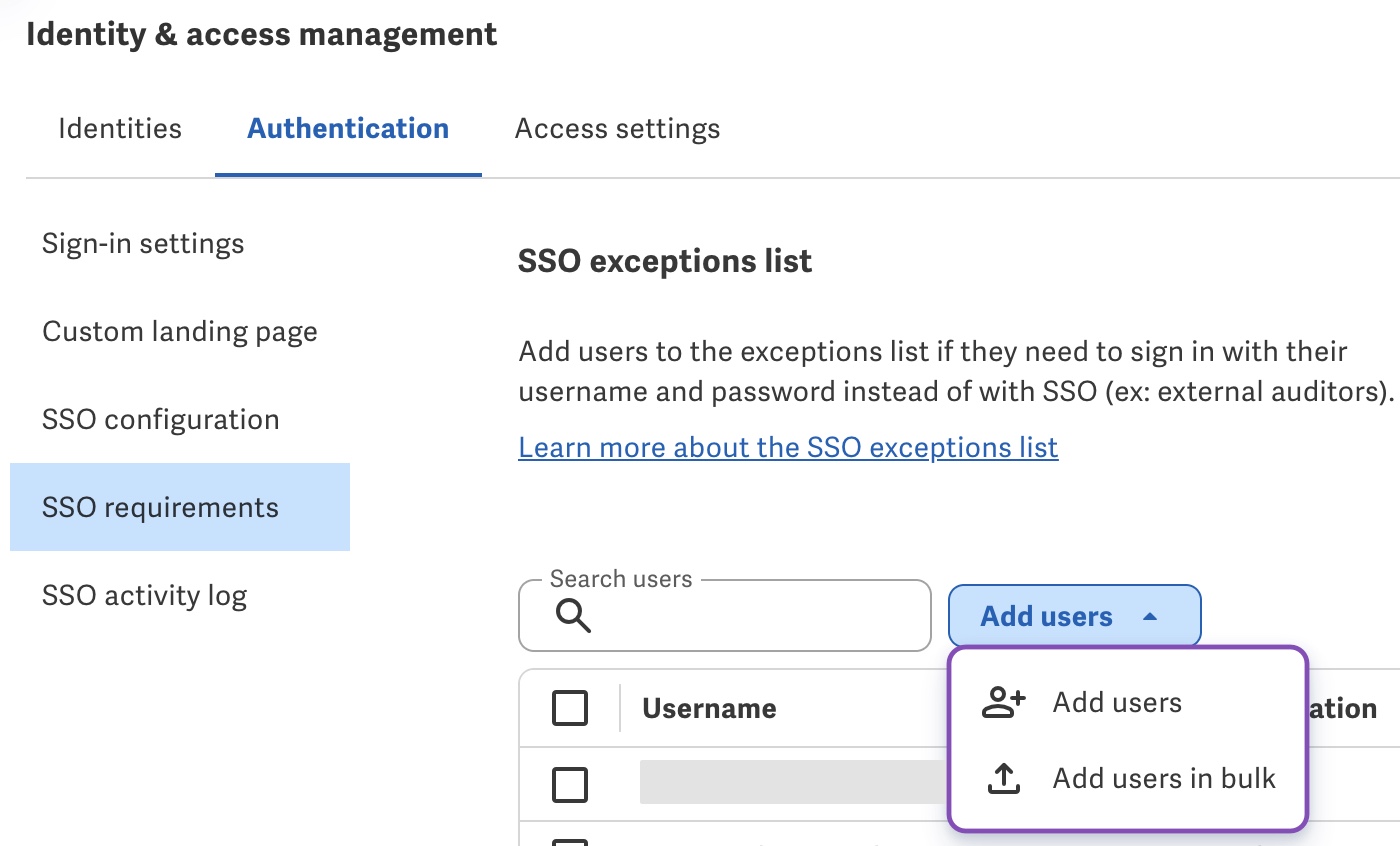Open Sign-in settings in sidebar
This screenshot has width=1400, height=846.
pyautogui.click(x=143, y=244)
